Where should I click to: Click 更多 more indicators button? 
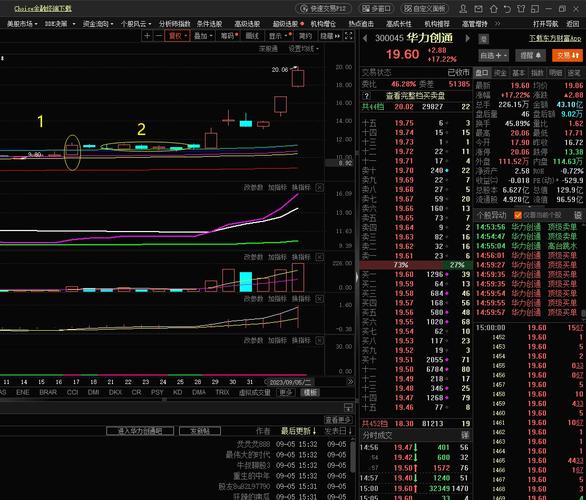(286, 392)
